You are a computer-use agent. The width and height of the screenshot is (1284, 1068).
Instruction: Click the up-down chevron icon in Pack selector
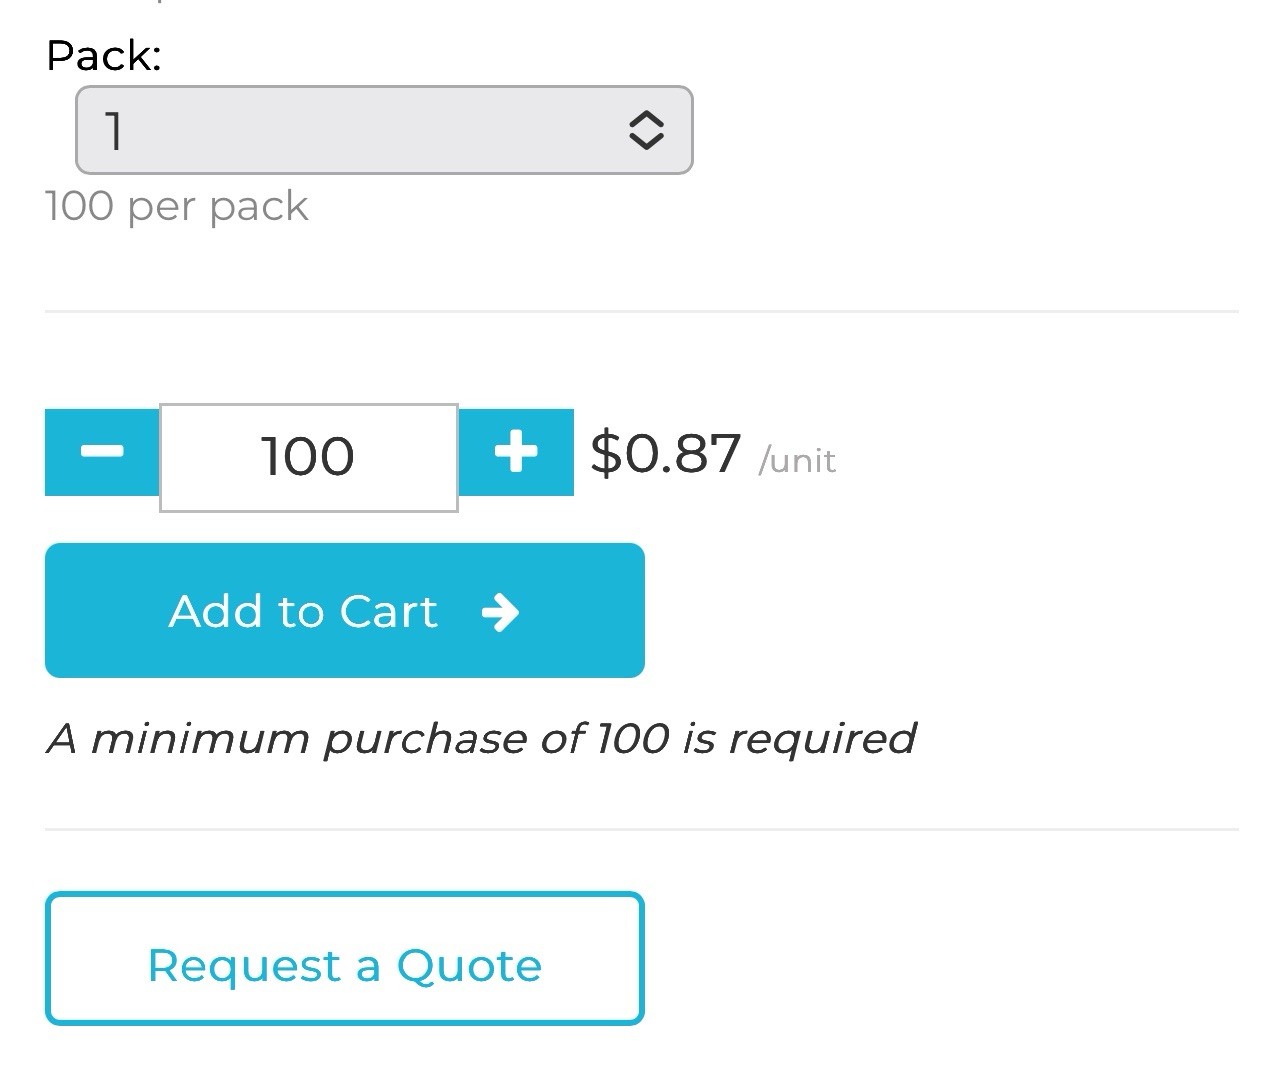pyautogui.click(x=646, y=130)
